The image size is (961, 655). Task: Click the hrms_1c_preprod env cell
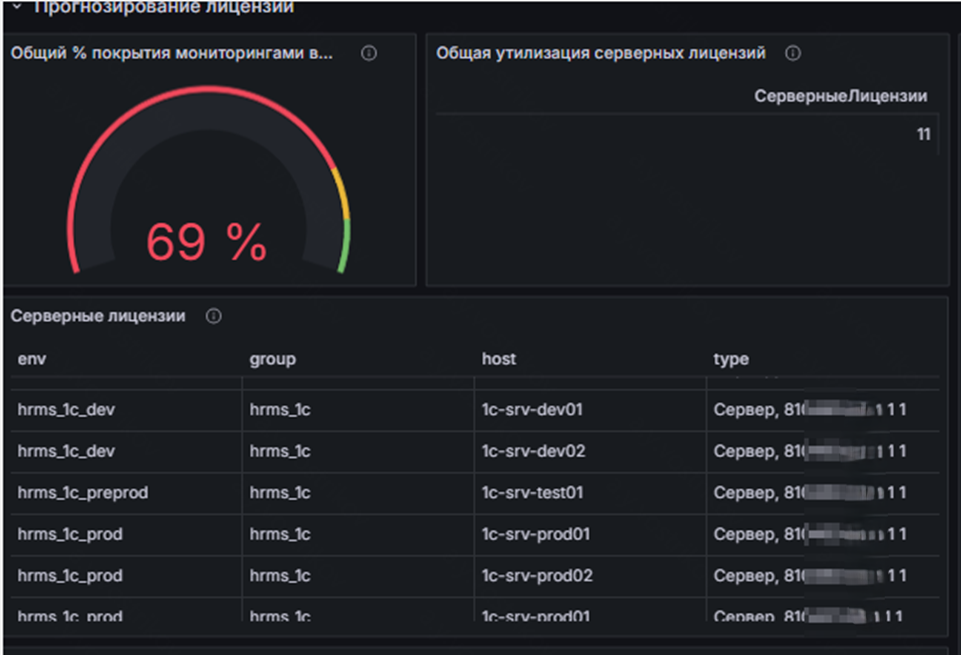[83, 493]
